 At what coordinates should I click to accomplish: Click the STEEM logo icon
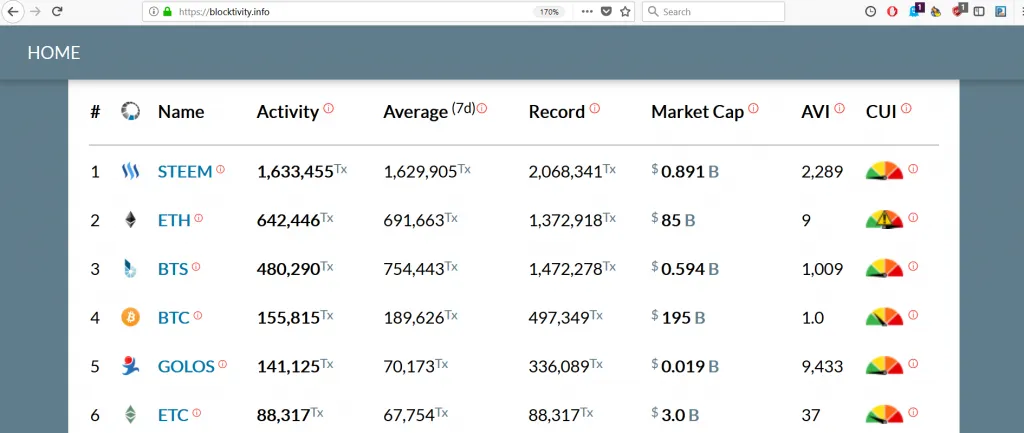pos(131,171)
